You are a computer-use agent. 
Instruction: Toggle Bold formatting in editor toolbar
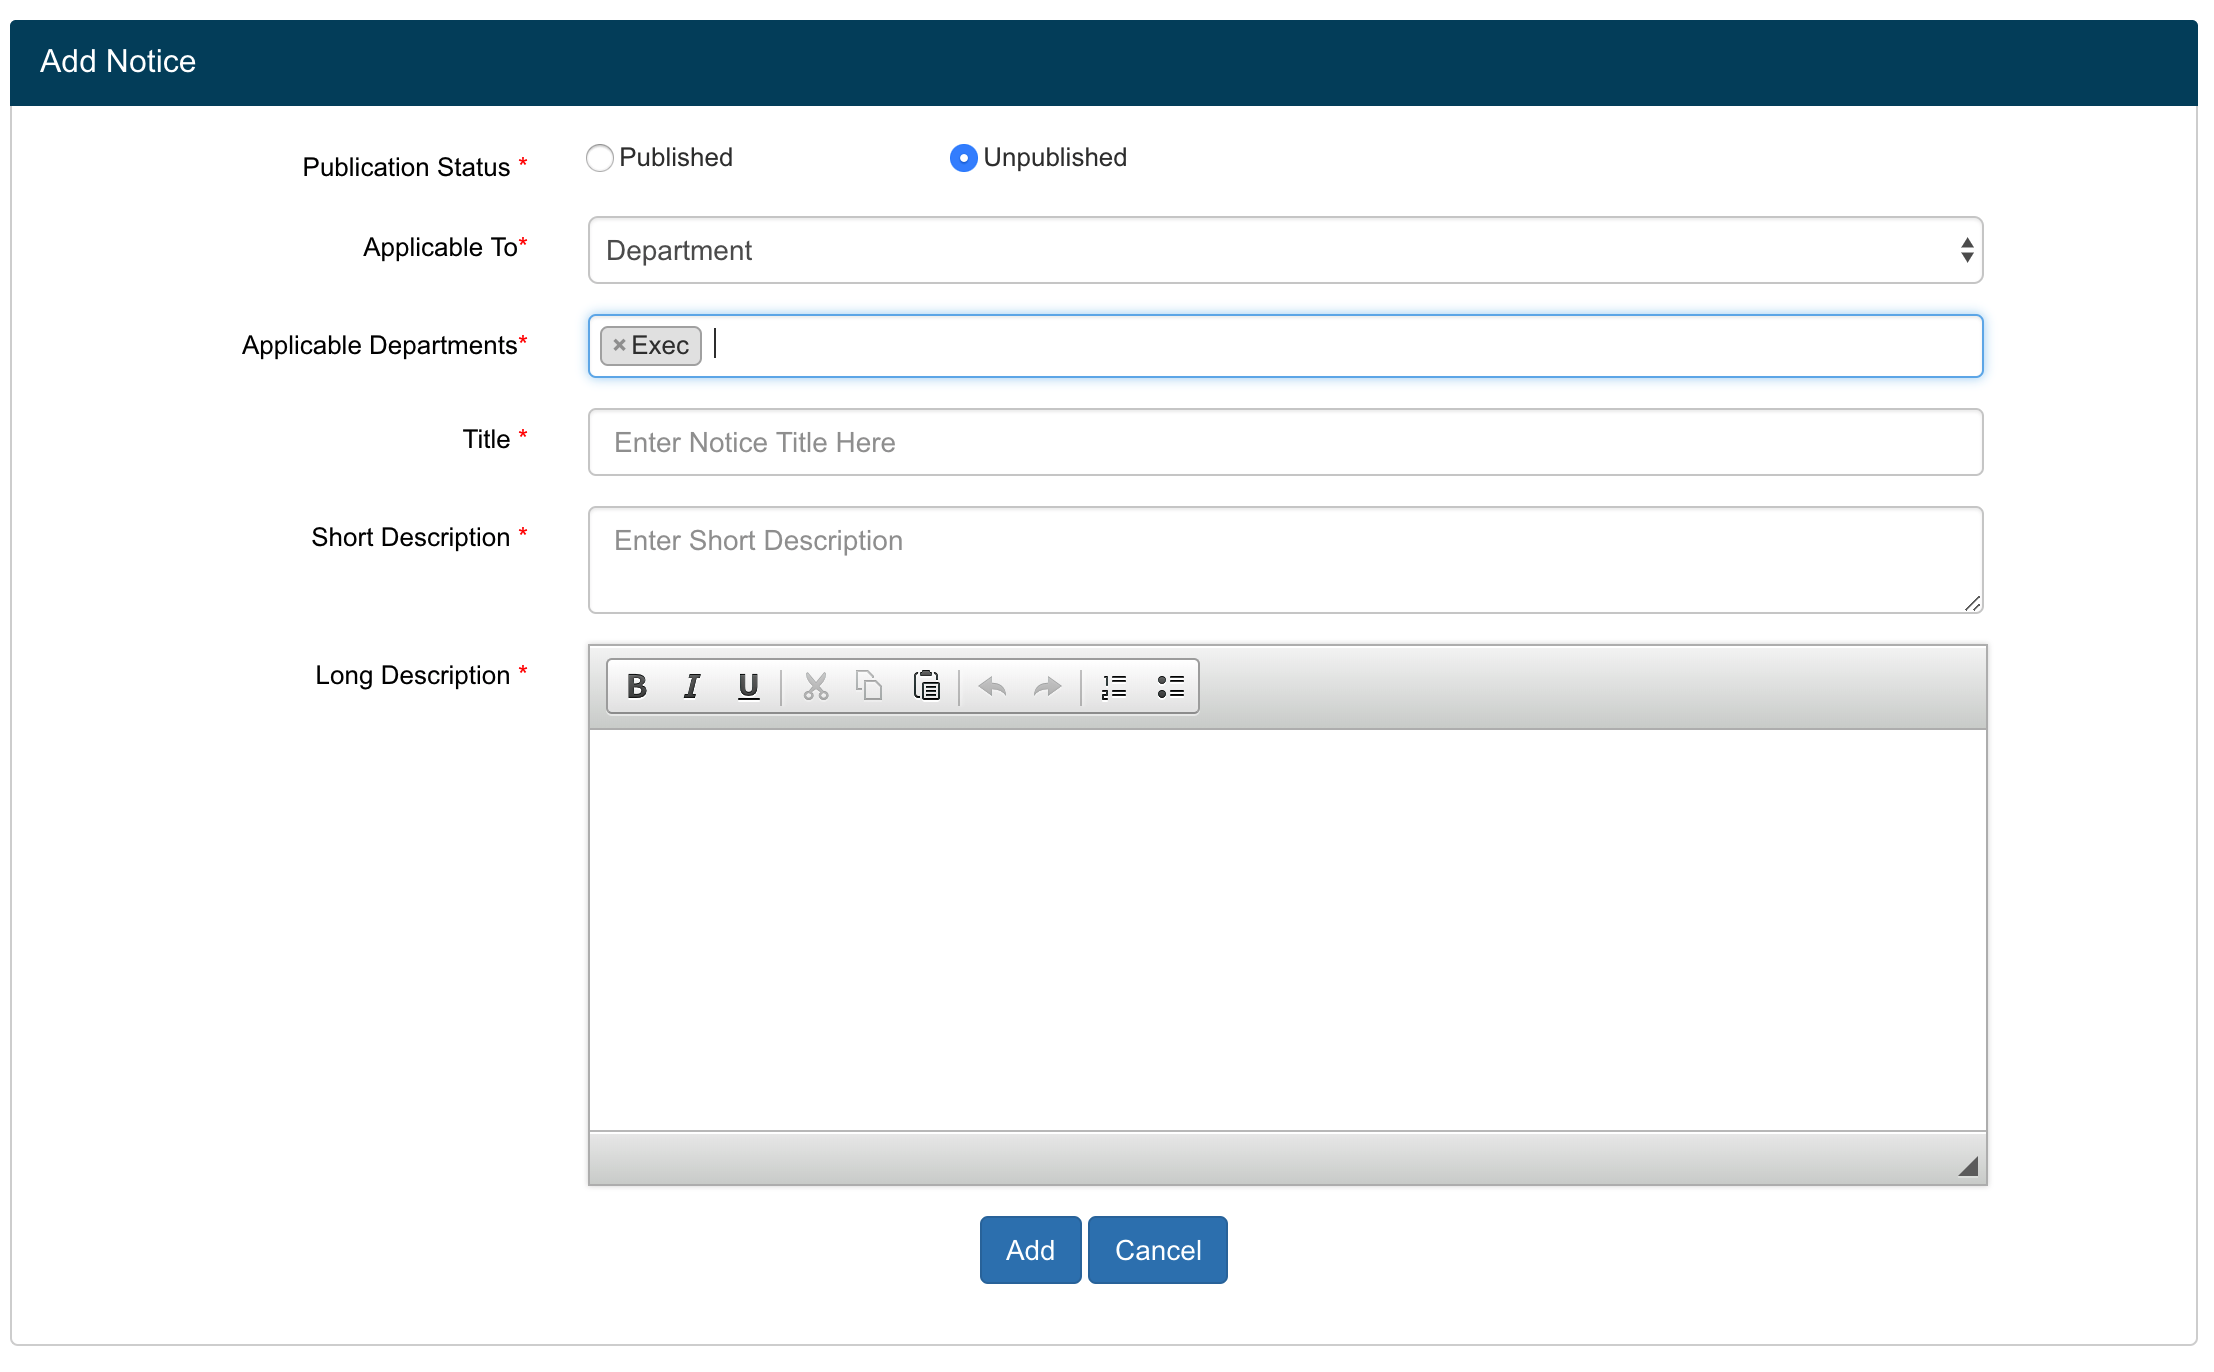(637, 686)
